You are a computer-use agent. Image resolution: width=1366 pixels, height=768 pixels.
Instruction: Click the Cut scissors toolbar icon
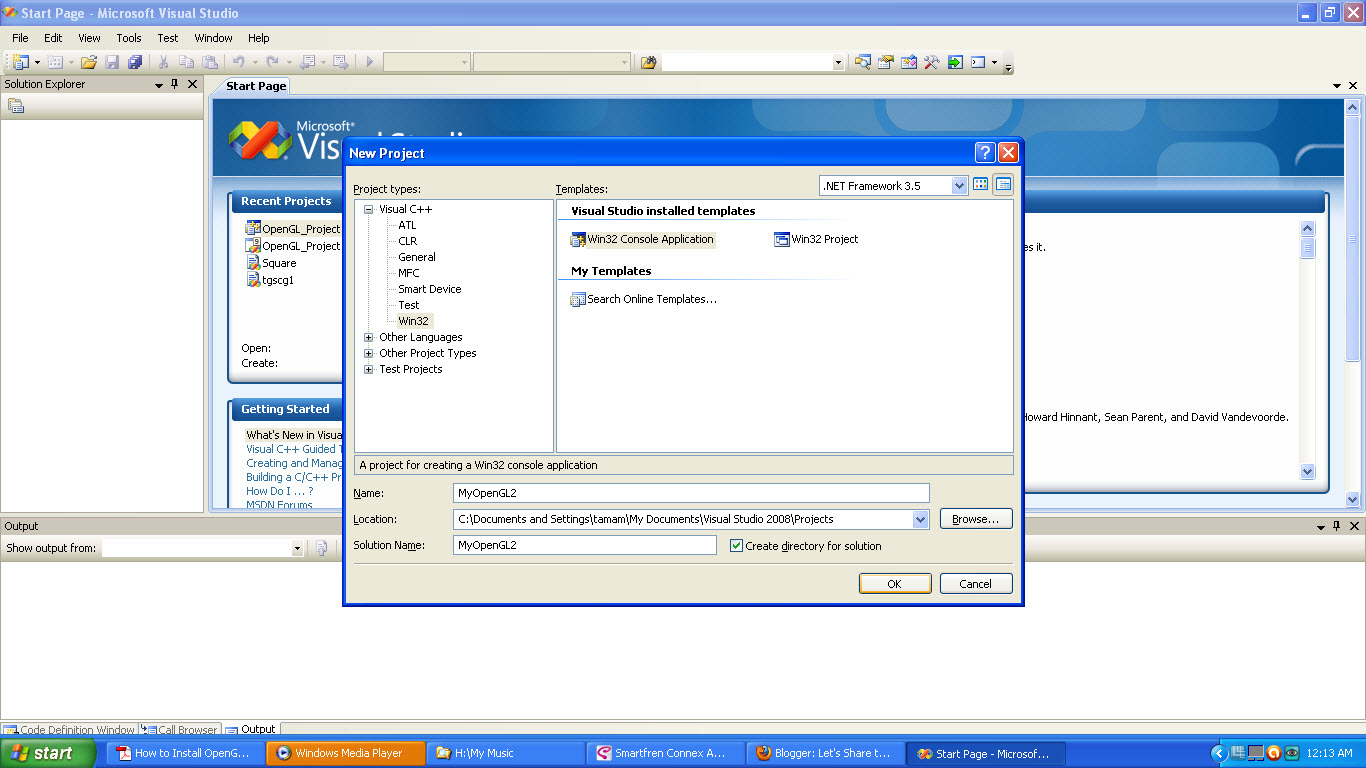[164, 62]
